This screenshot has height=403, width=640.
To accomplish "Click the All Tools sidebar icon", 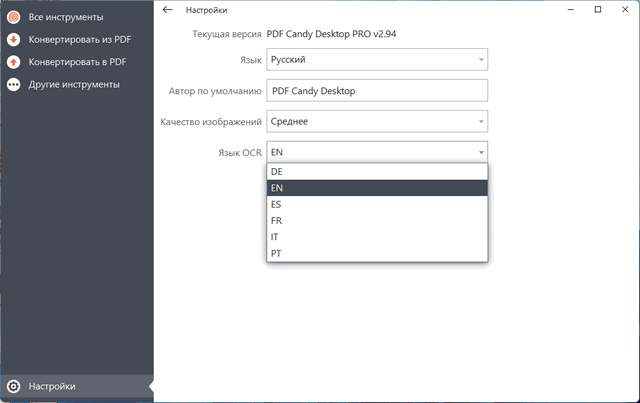I will click(13, 18).
